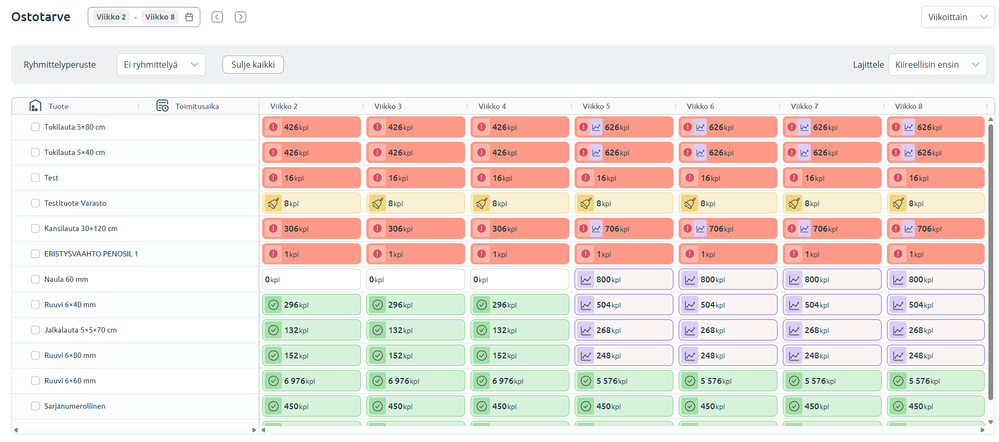Open the calendar icon in week range
The width and height of the screenshot is (999, 442).
[x=189, y=17]
